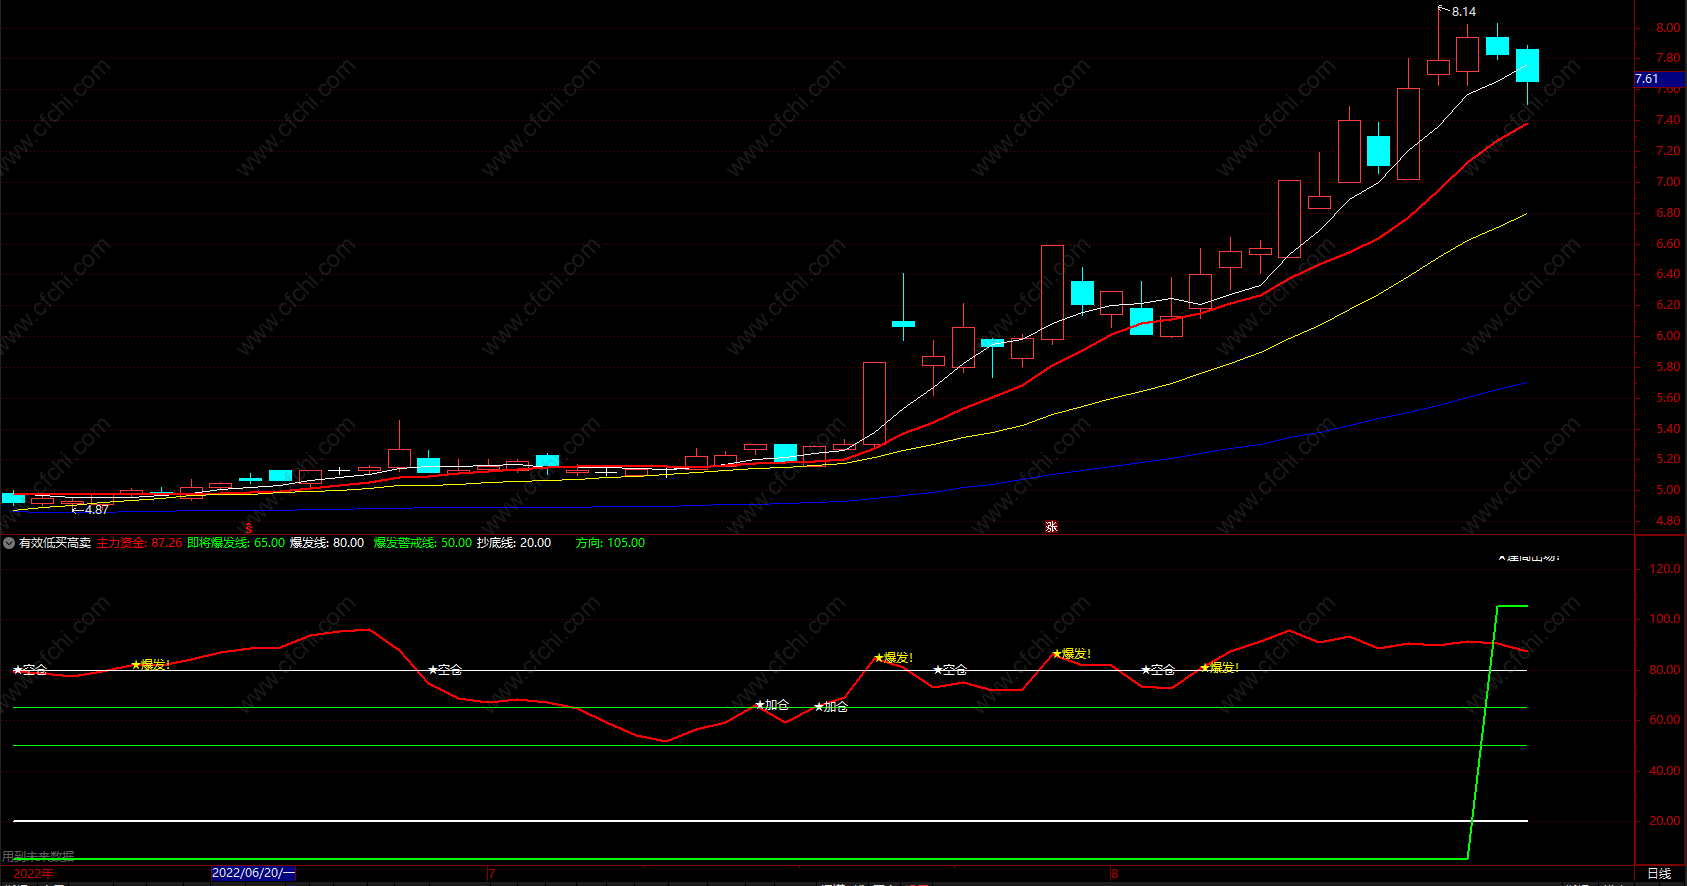Click the 8.00 price axis label
This screenshot has width=1687, height=886.
click(x=1667, y=28)
